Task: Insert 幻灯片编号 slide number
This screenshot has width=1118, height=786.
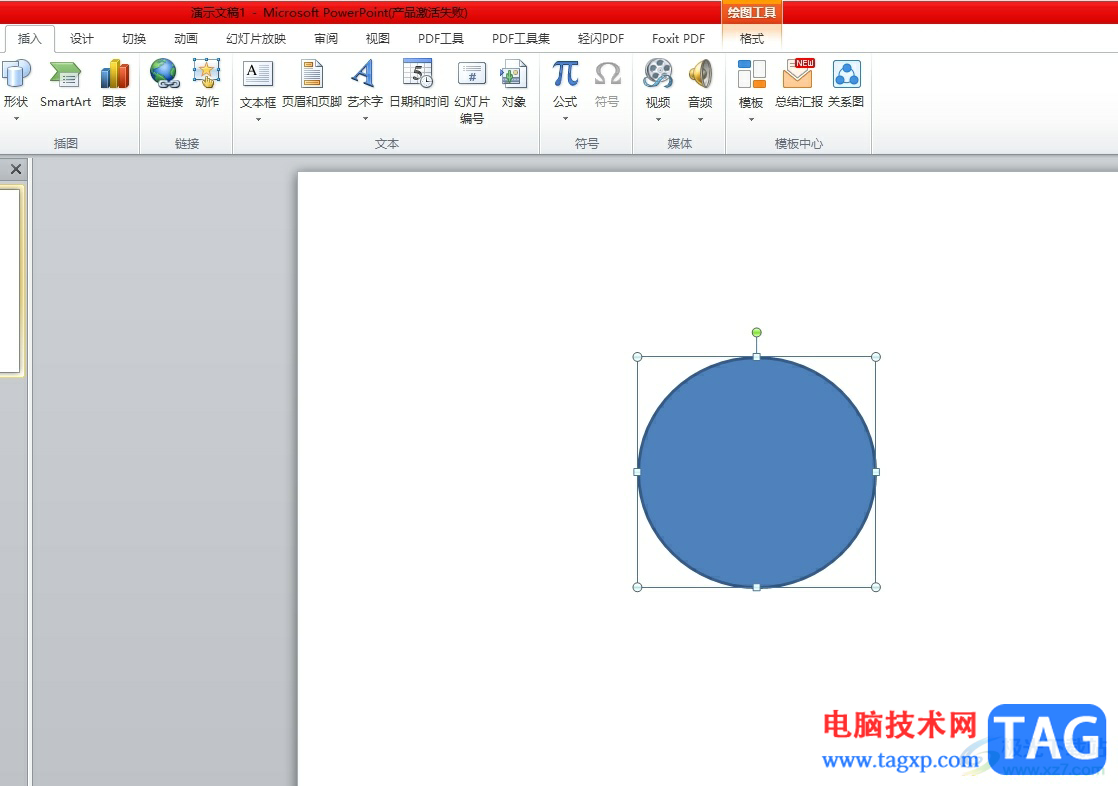Action: [x=471, y=91]
